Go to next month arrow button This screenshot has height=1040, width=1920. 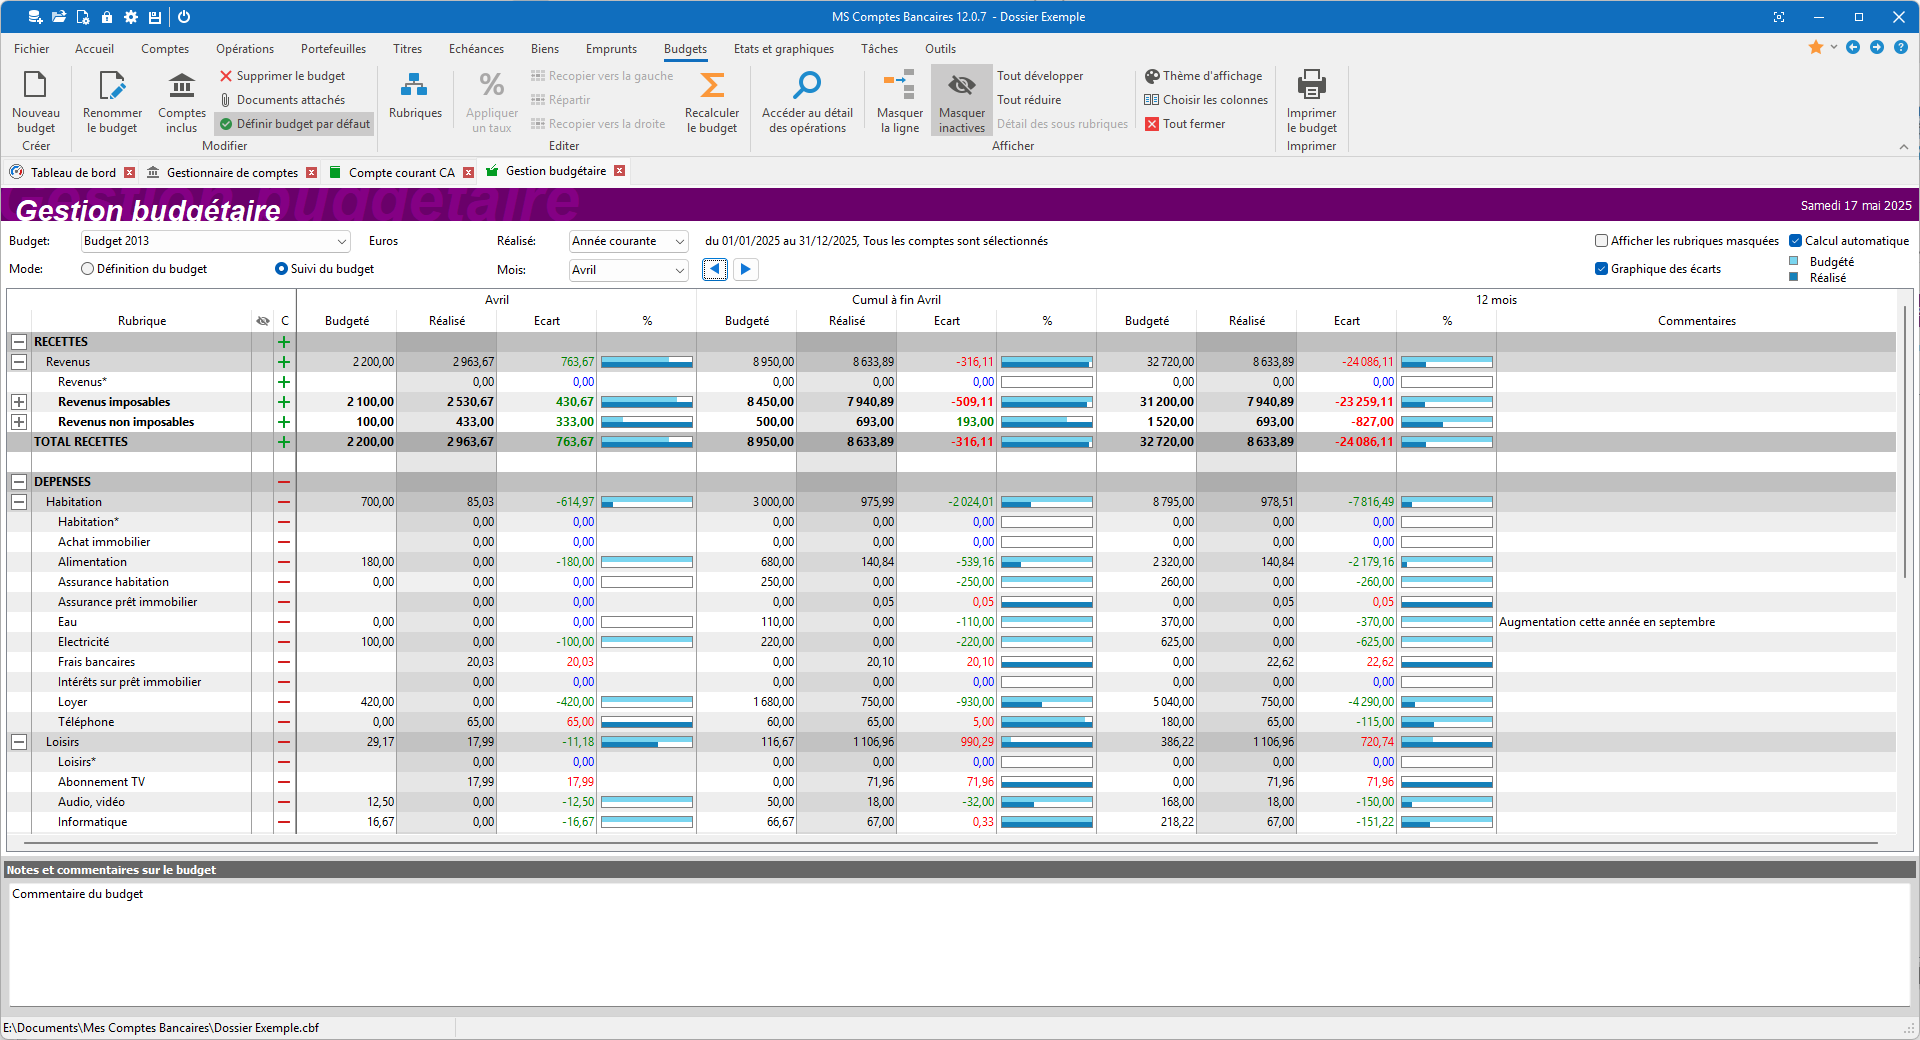[745, 269]
